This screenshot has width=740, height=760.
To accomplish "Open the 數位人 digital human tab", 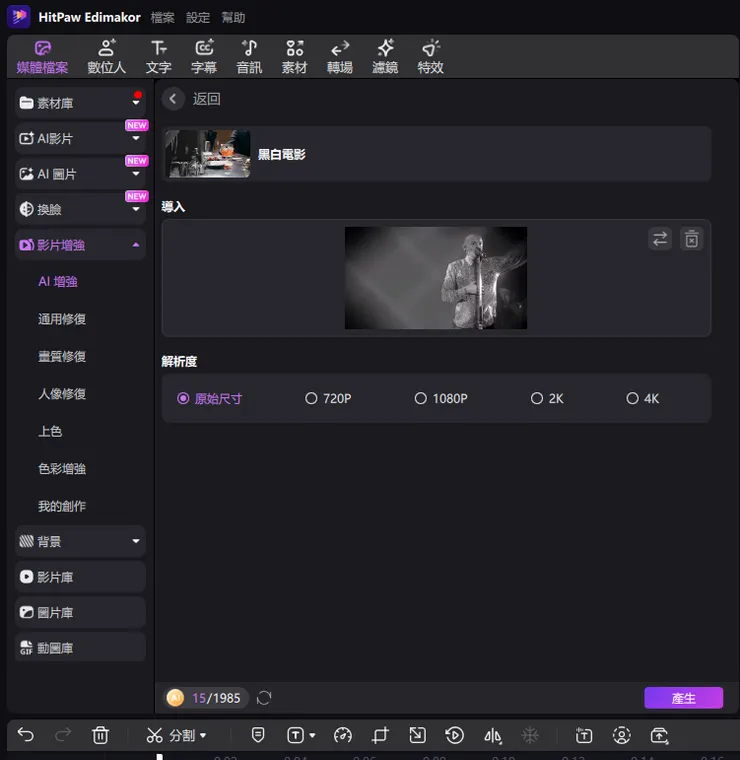I will [x=107, y=57].
